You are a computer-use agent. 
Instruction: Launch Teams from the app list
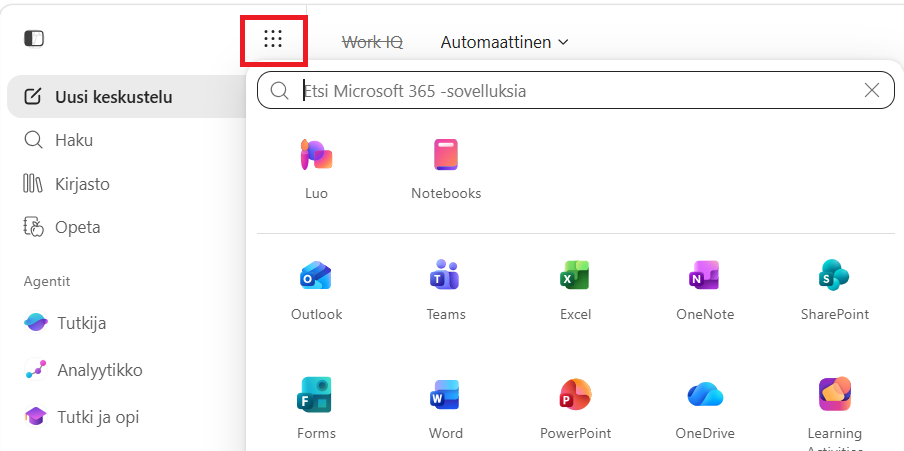tap(446, 275)
